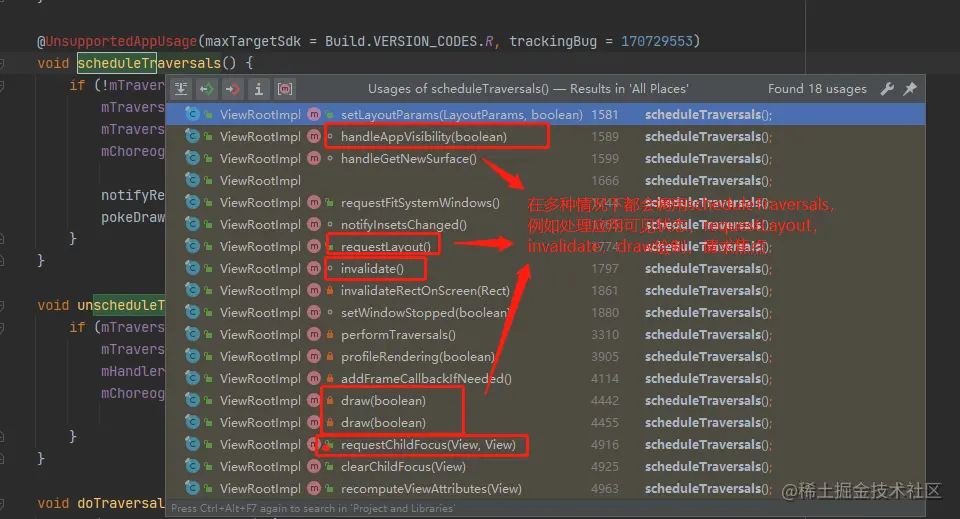The height and width of the screenshot is (519, 960).
Task: Click the method 'm' icon on requestLayout row
Action: pyautogui.click(x=314, y=247)
